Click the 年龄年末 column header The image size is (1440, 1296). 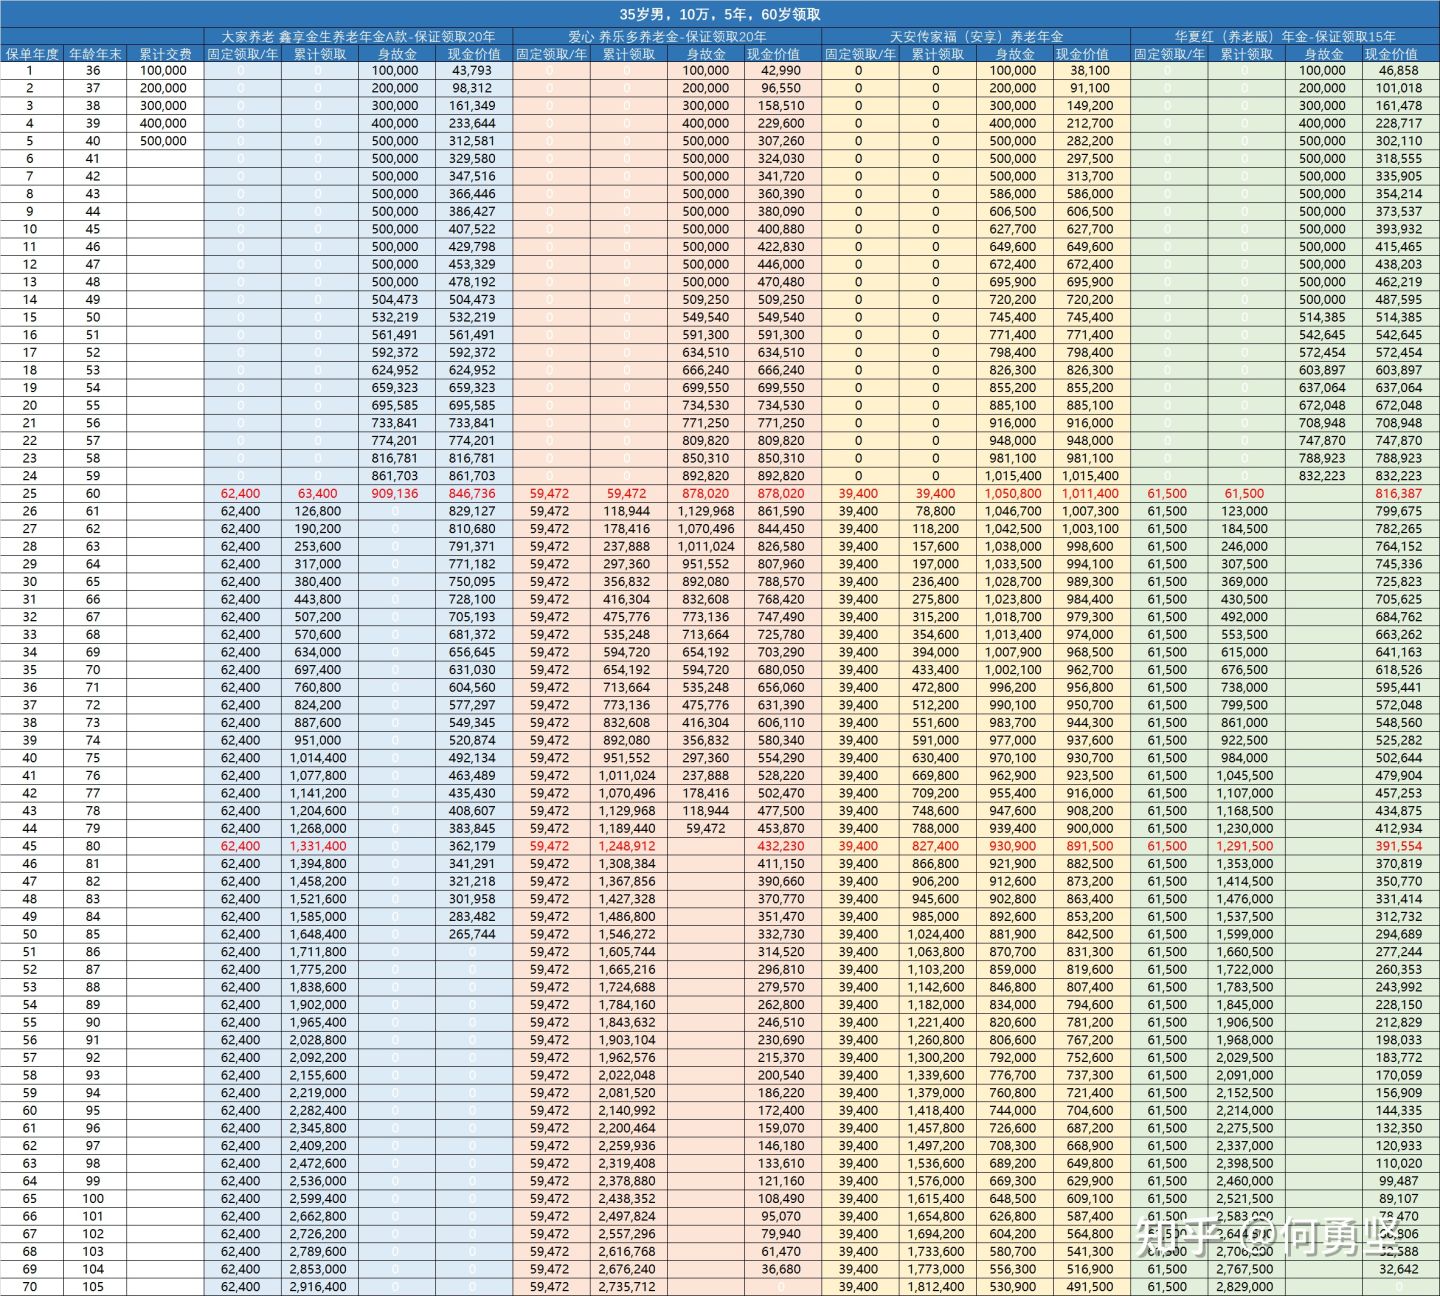coord(95,54)
